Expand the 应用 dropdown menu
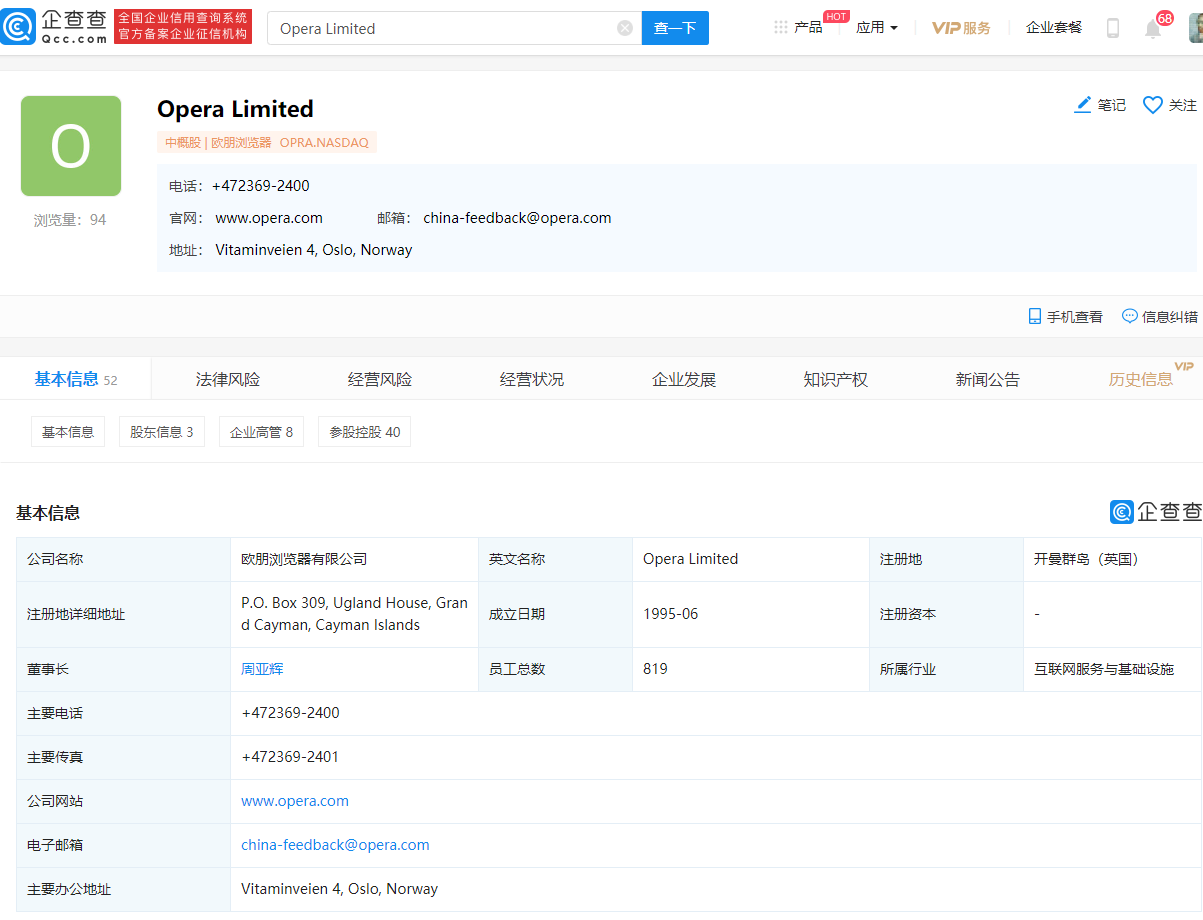Image resolution: width=1203 pixels, height=920 pixels. pos(877,28)
